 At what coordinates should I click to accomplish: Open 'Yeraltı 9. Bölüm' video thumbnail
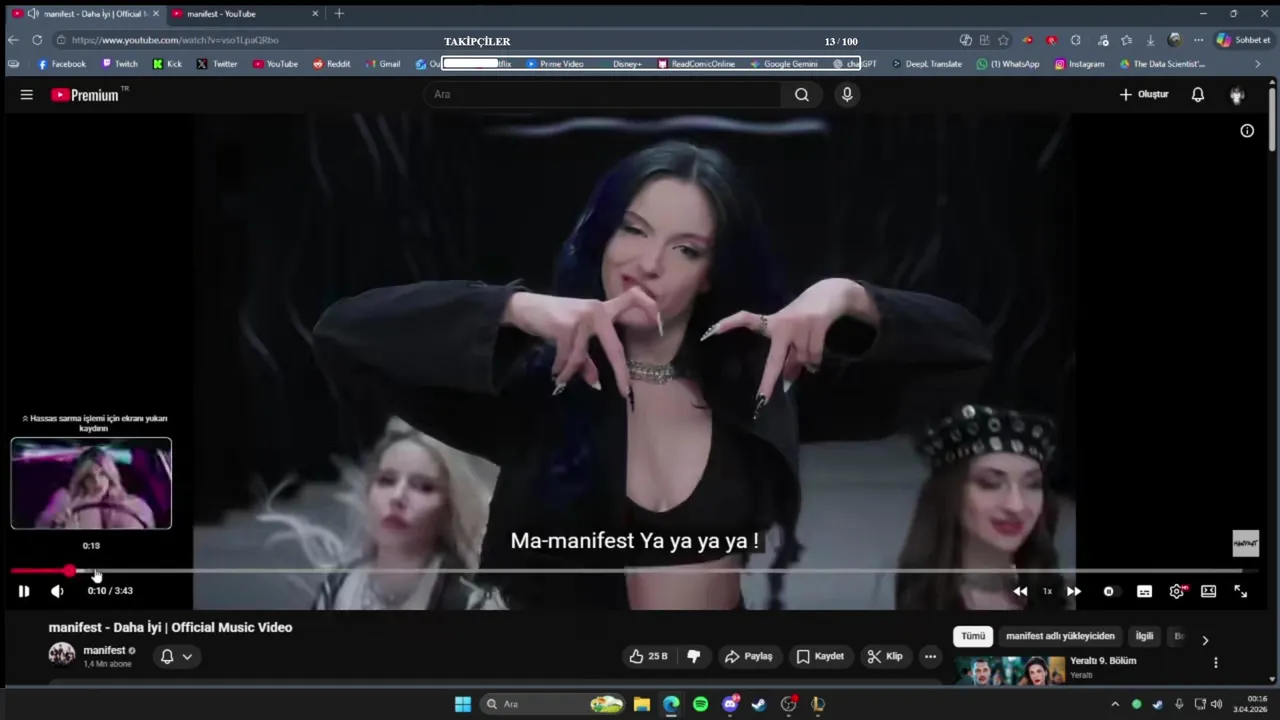tap(1009, 670)
